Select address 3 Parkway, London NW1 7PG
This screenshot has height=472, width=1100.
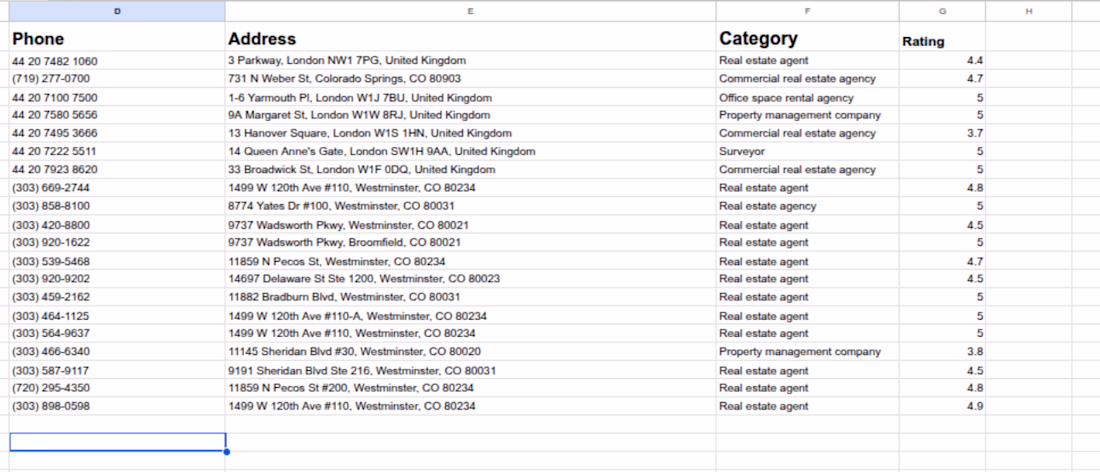point(471,61)
